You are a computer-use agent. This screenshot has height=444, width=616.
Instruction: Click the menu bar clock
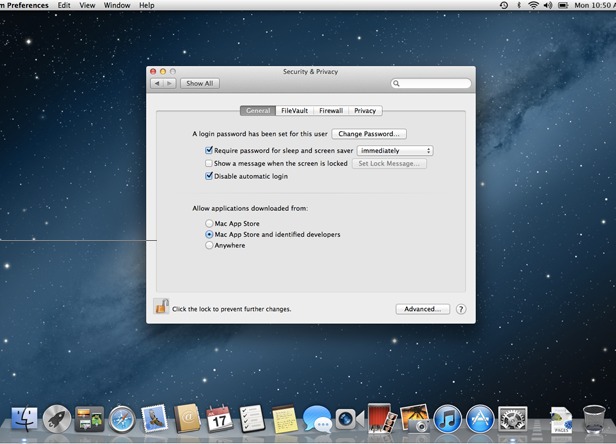click(594, 5)
